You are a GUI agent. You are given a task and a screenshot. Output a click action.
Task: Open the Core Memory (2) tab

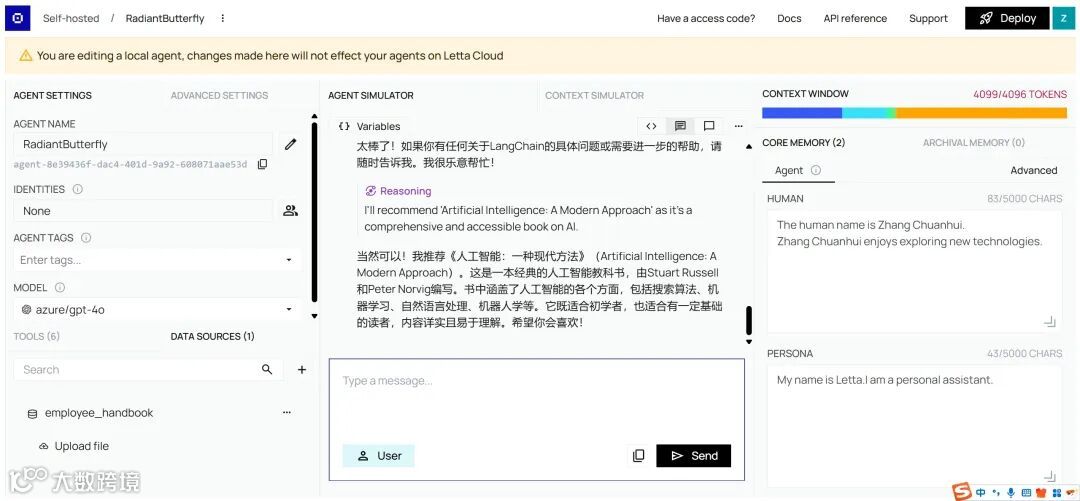pyautogui.click(x=804, y=143)
